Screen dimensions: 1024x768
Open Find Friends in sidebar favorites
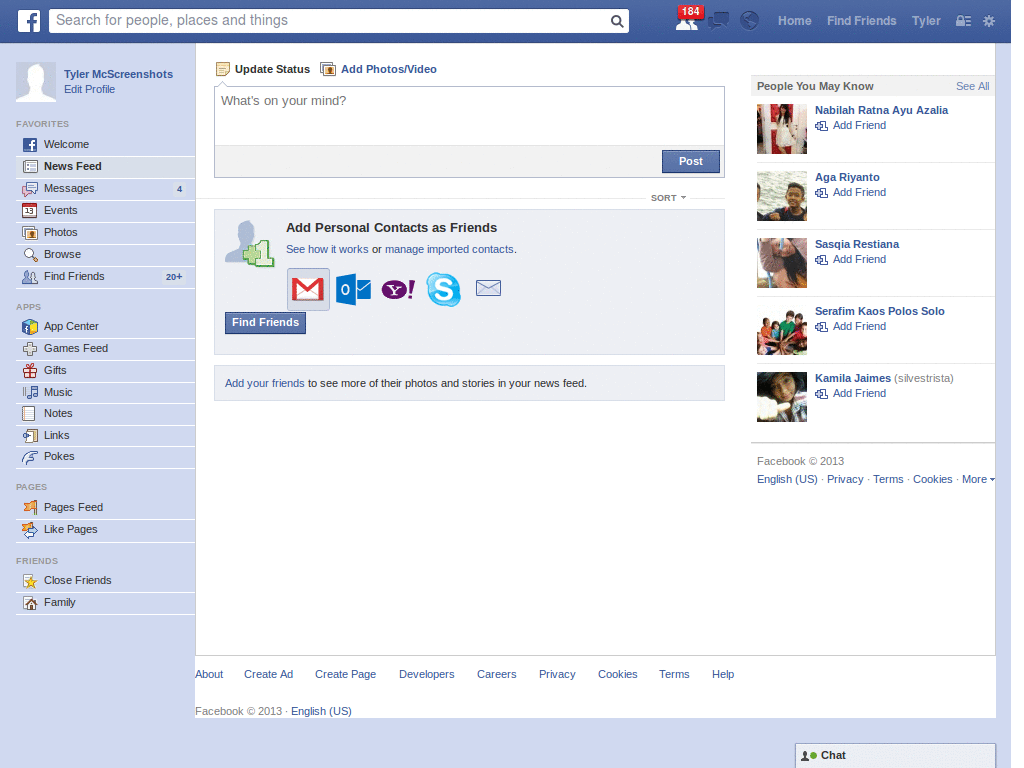point(105,277)
